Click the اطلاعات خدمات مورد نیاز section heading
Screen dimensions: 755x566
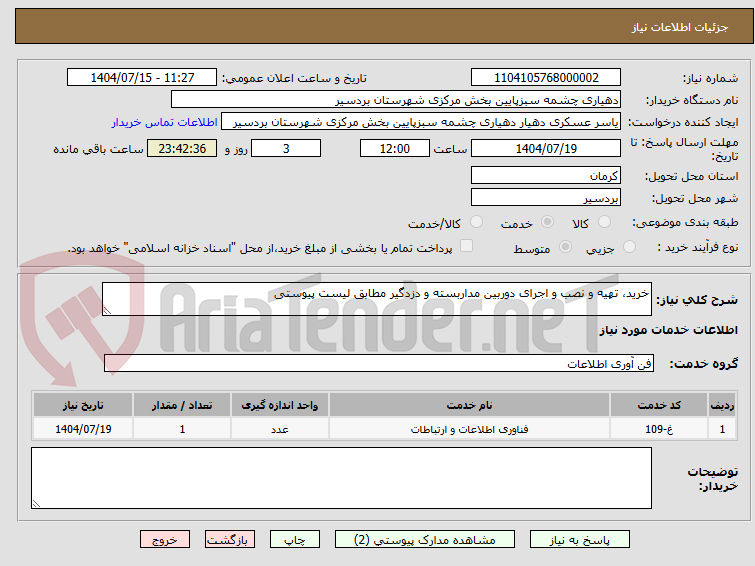[668, 330]
